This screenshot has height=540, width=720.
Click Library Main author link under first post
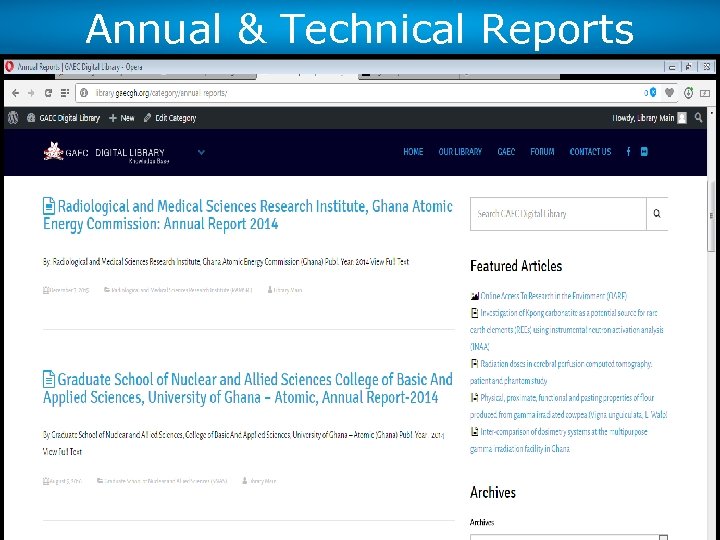click(287, 291)
